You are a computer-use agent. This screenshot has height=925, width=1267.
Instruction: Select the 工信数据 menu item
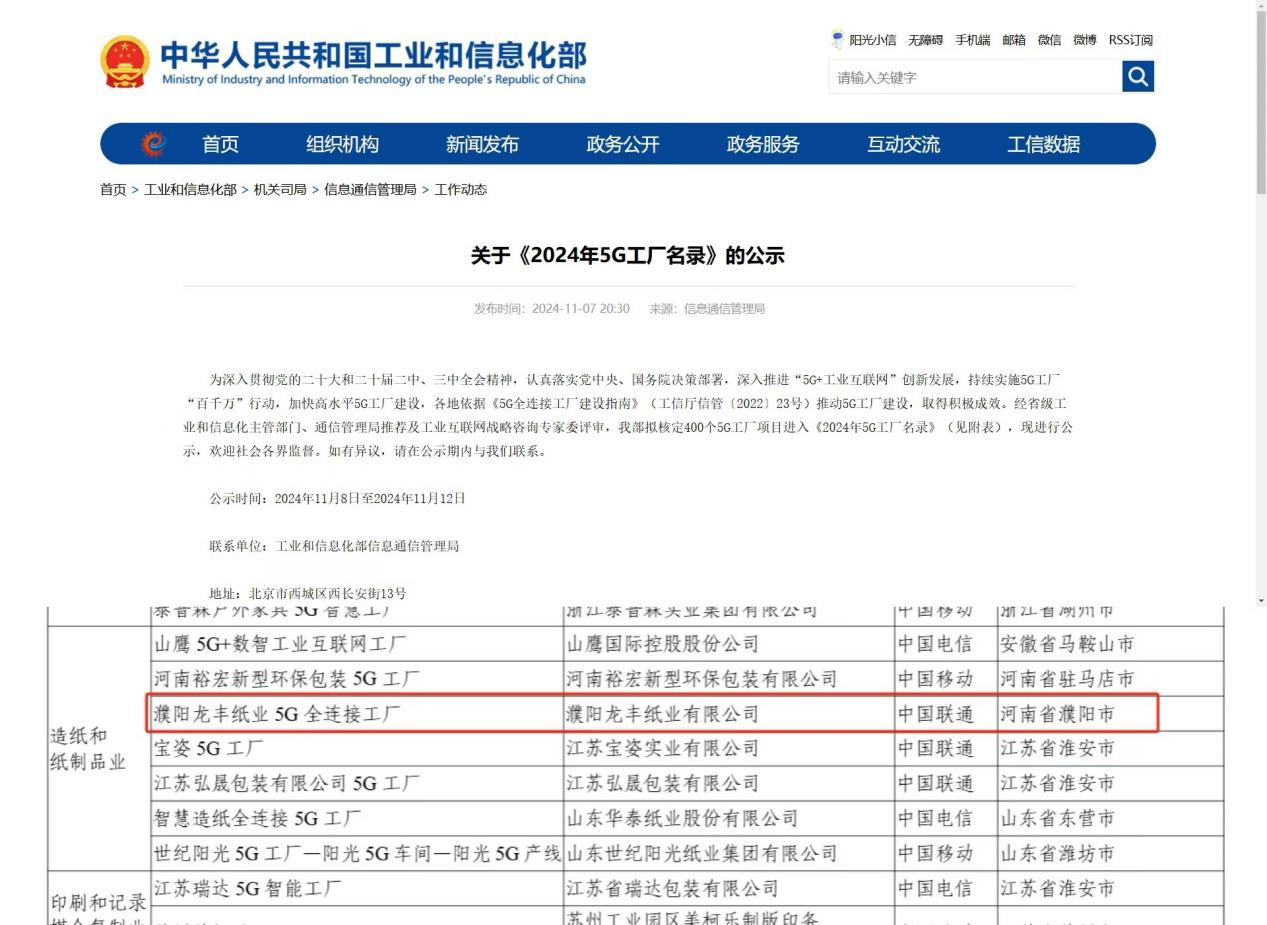pos(1043,144)
